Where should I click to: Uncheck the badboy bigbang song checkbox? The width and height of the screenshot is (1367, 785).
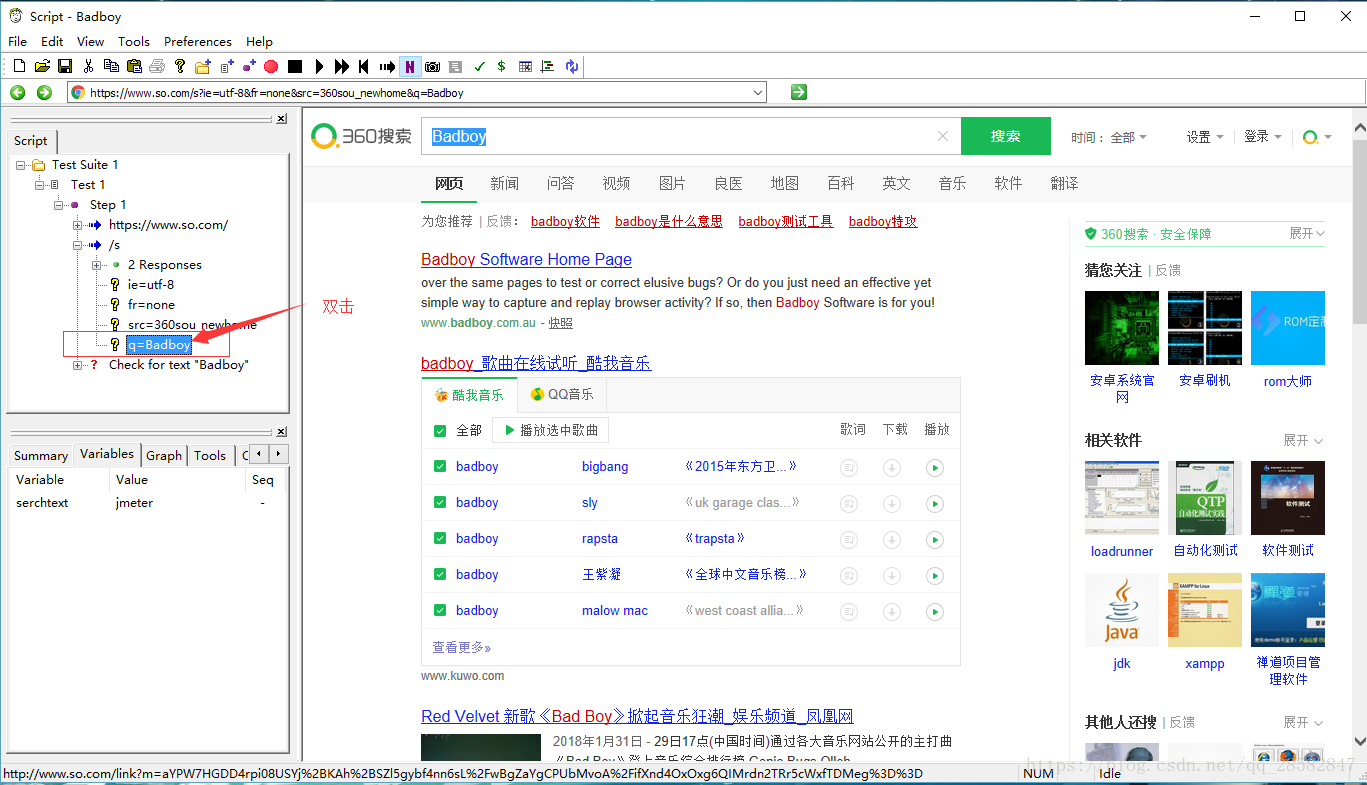coord(440,467)
